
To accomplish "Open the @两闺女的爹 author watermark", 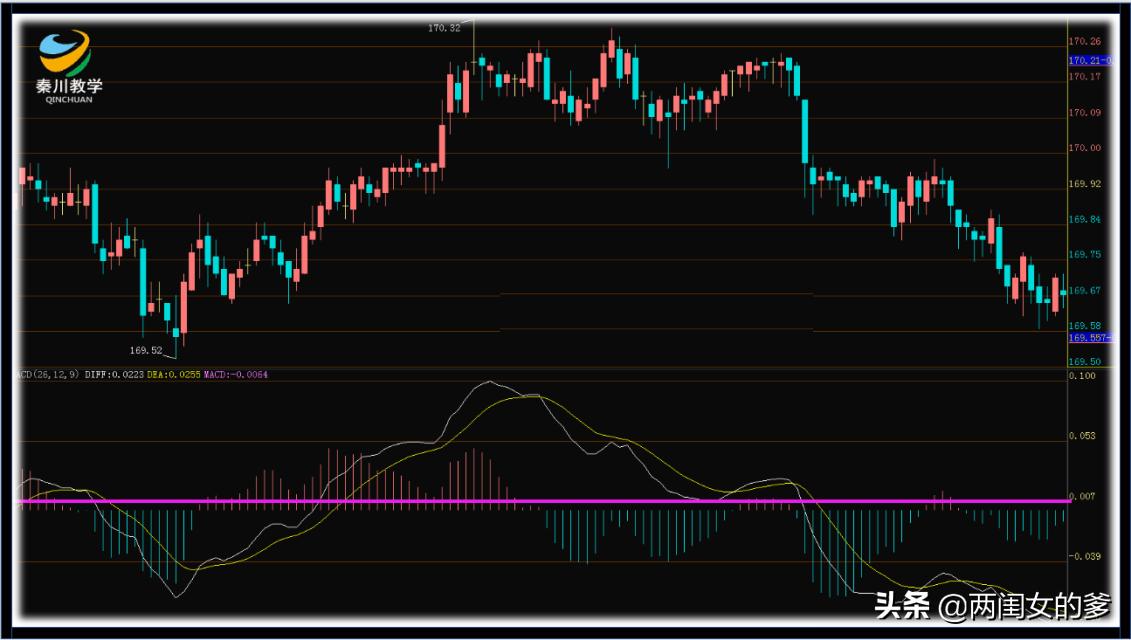I will click(x=1024, y=608).
